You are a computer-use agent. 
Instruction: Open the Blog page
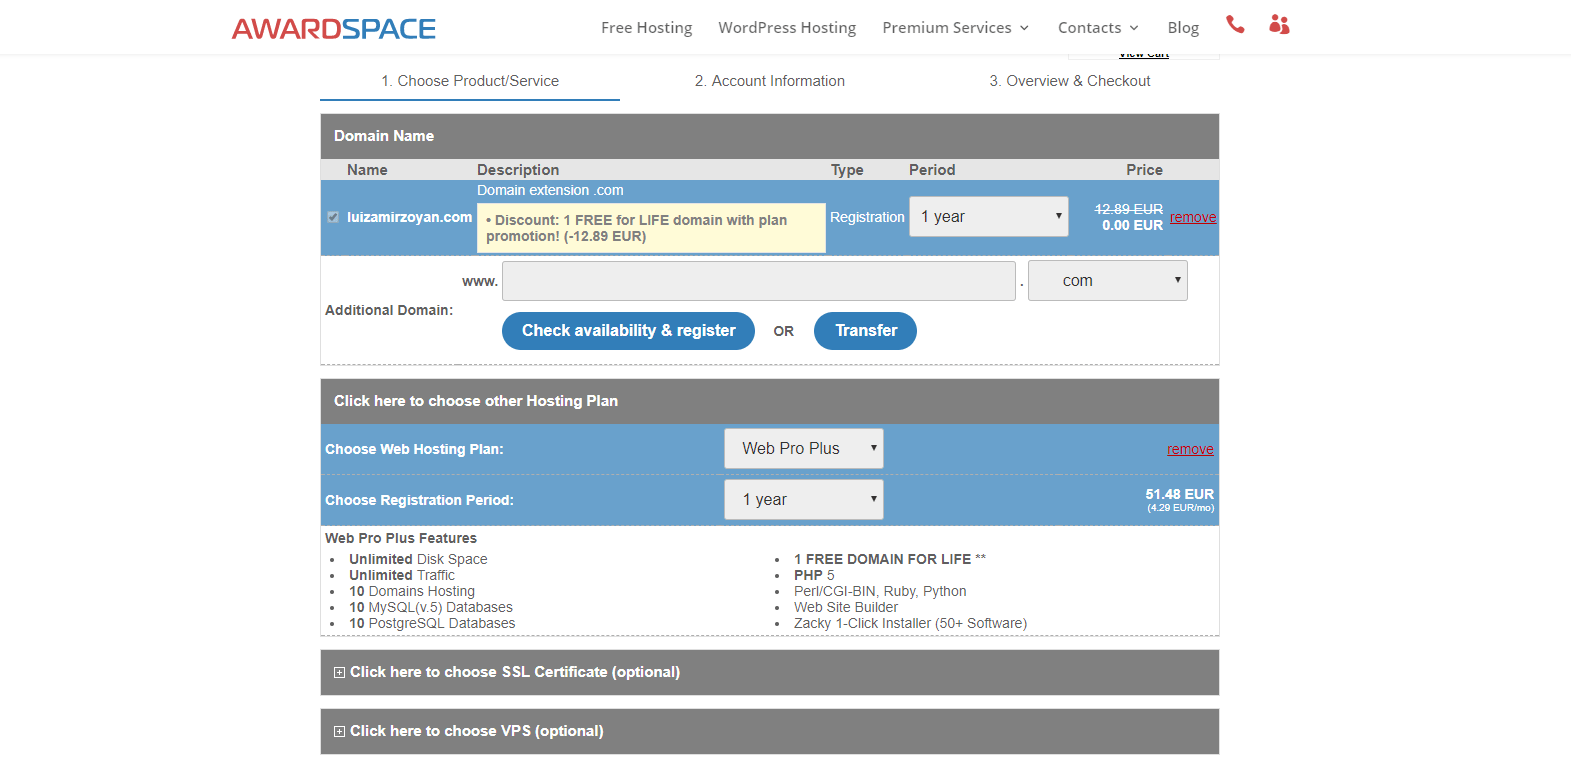click(1183, 28)
